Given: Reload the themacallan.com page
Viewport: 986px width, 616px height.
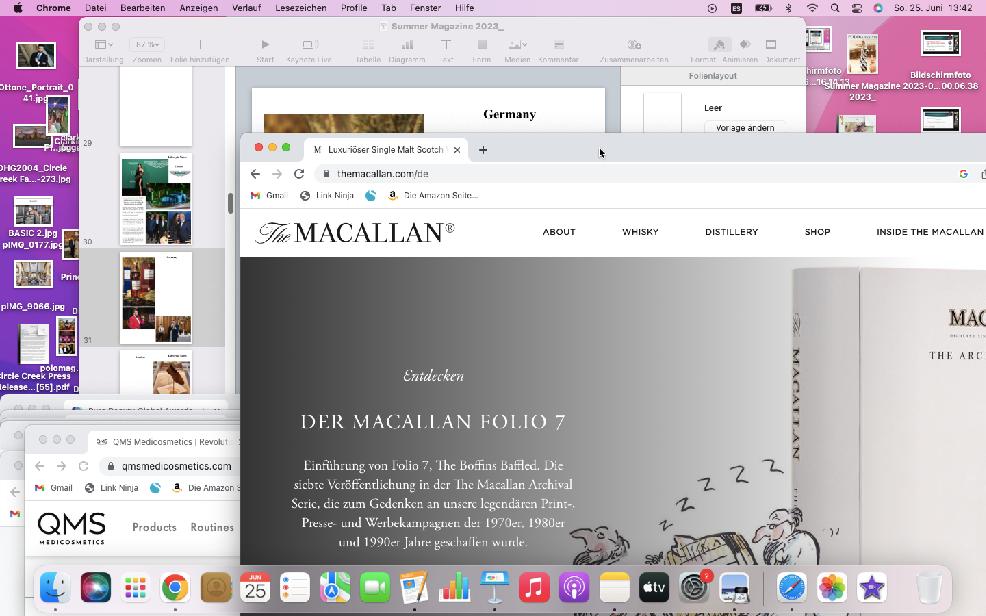Looking at the screenshot, I should pyautogui.click(x=299, y=173).
